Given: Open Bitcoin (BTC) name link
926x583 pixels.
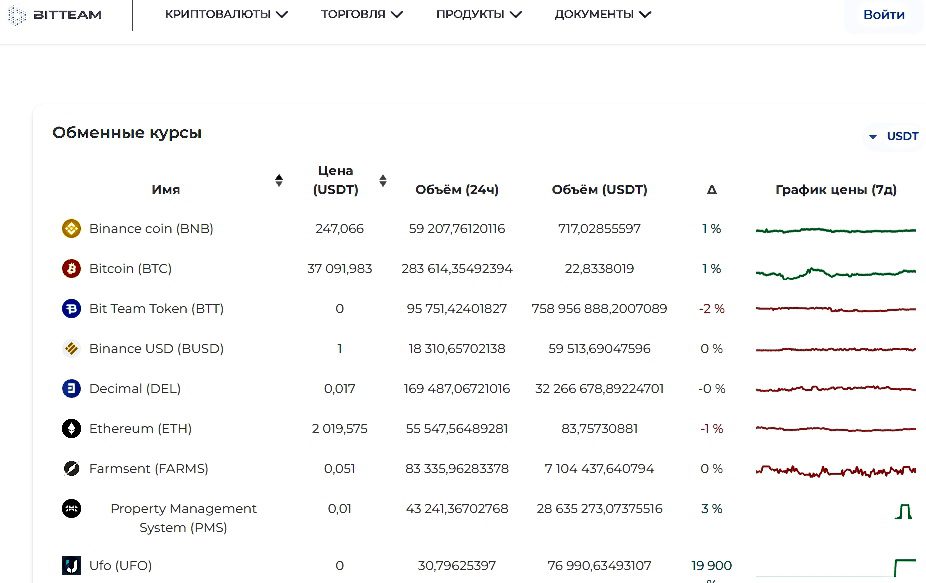Looking at the screenshot, I should pos(131,268).
